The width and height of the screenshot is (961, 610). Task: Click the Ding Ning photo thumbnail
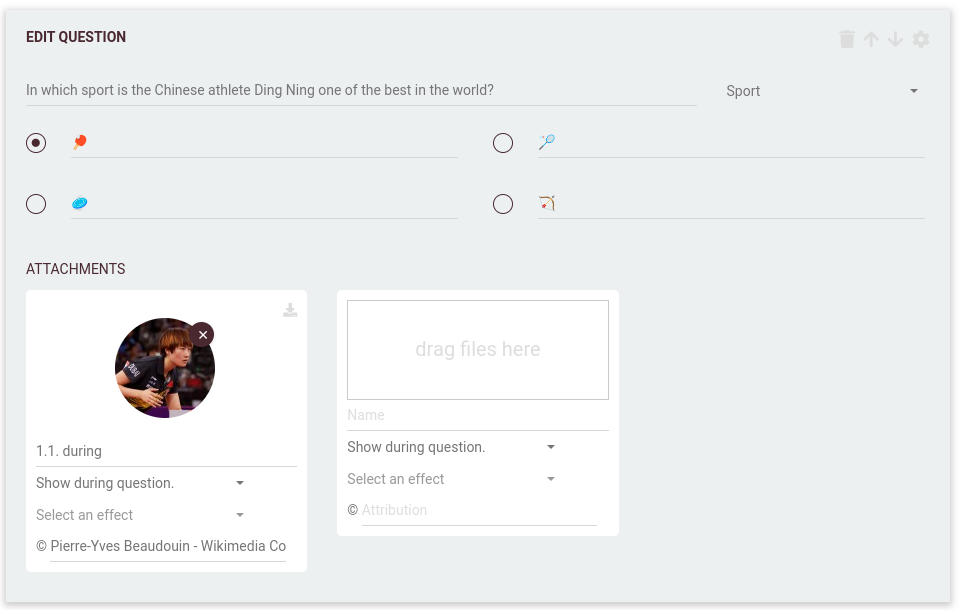(x=164, y=367)
